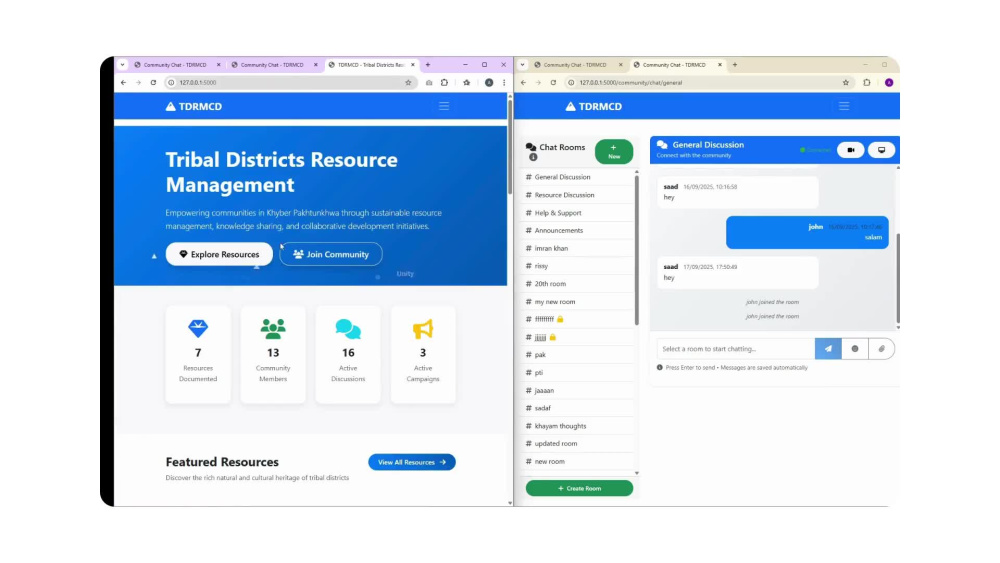The height and width of the screenshot is (563, 1000).
Task: Start a video call in General Discussion
Action: [x=851, y=150]
